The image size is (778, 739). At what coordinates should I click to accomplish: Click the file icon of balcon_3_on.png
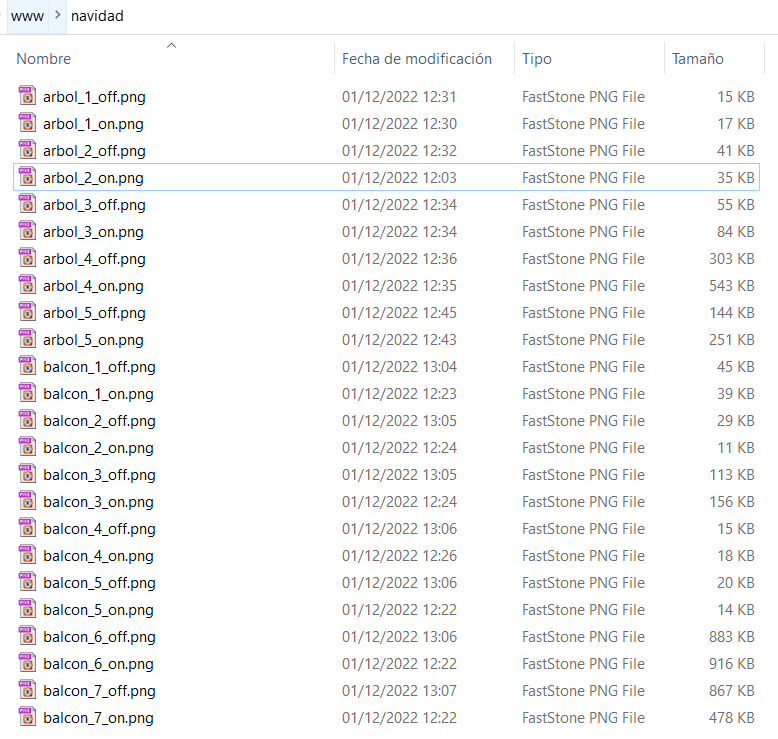[x=27, y=501]
